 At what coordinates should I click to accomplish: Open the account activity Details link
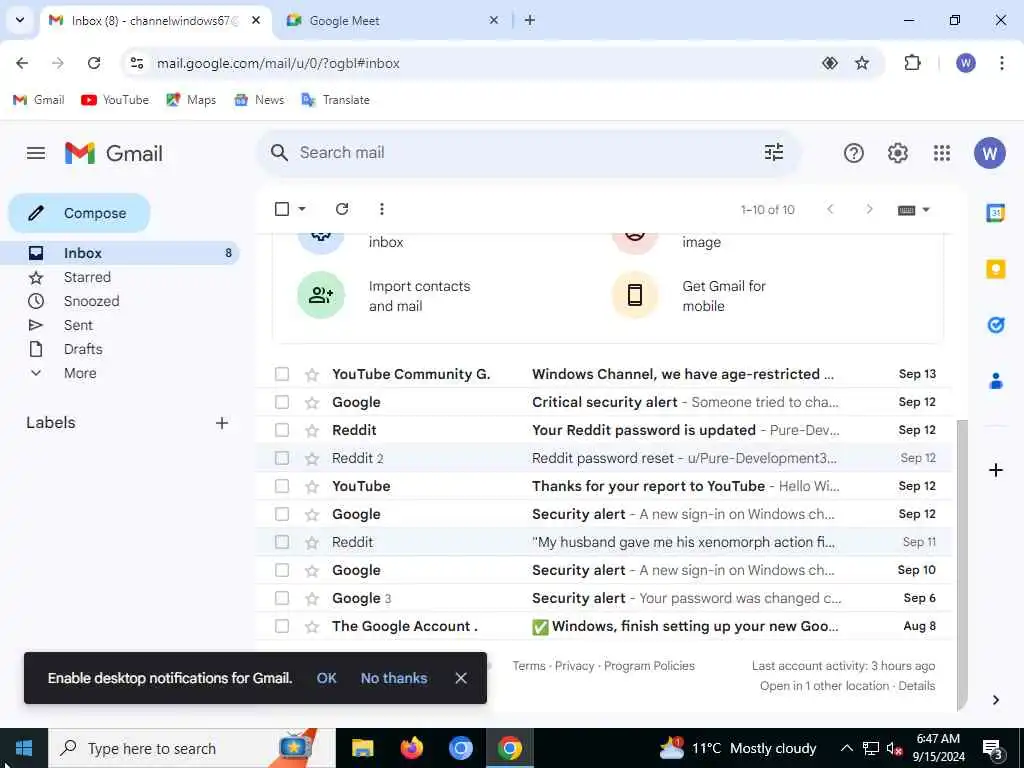(916, 686)
